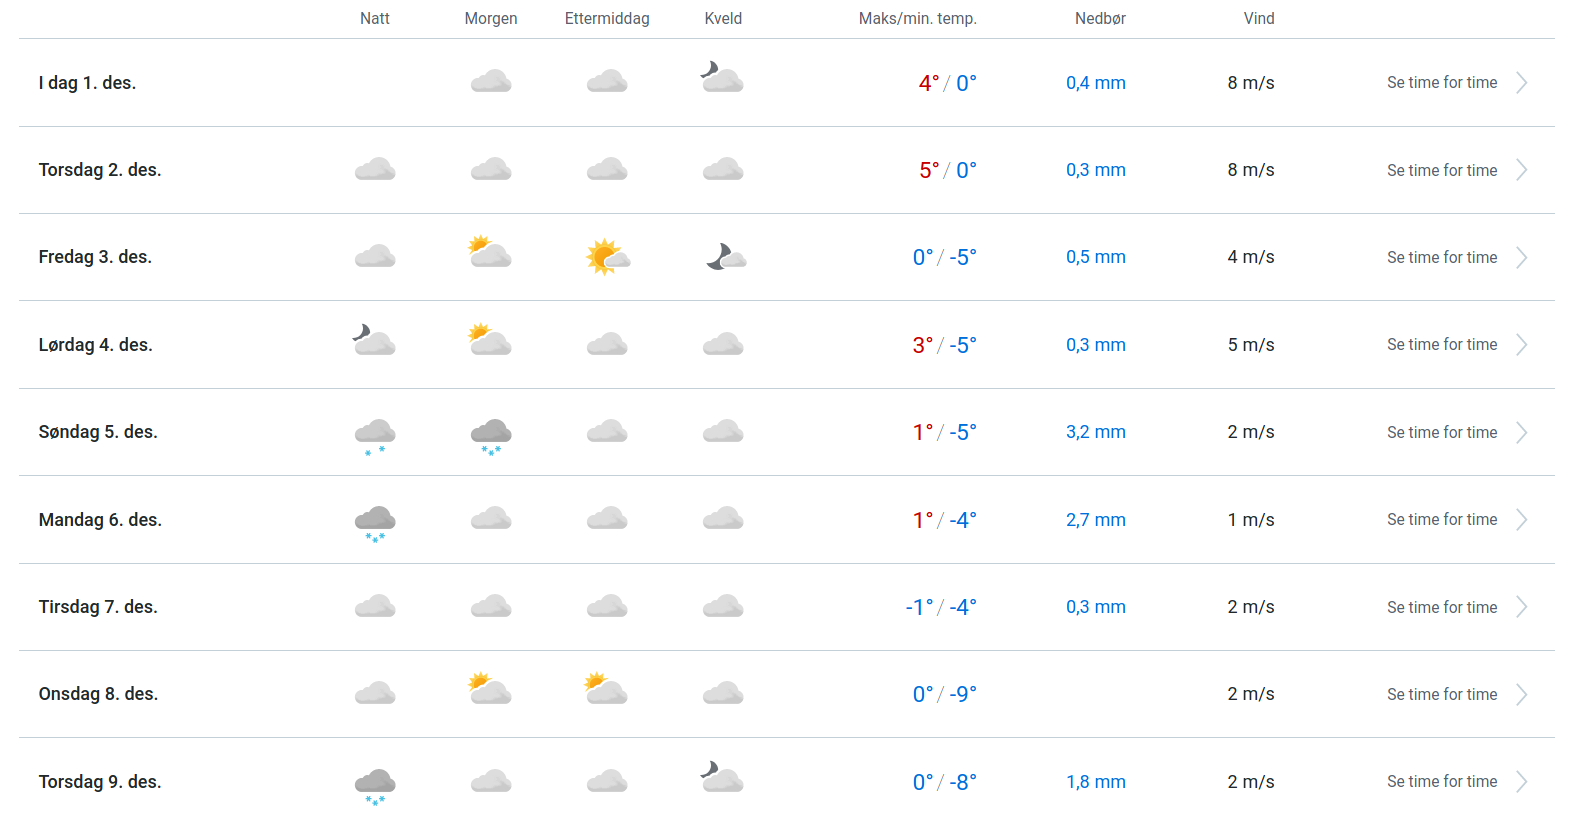Image resolution: width=1574 pixels, height=825 pixels.
Task: Open "Se time for time" for I dag 1. des.
Action: (x=1442, y=83)
